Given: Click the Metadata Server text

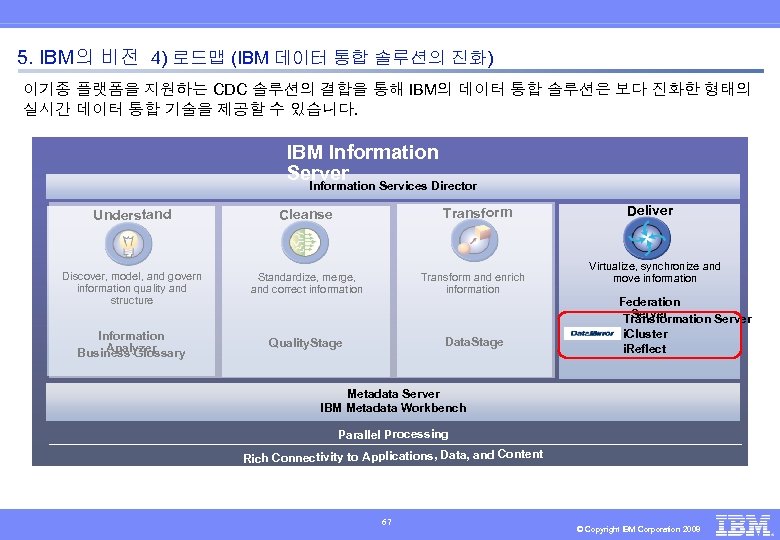Looking at the screenshot, I should pyautogui.click(x=393, y=394).
